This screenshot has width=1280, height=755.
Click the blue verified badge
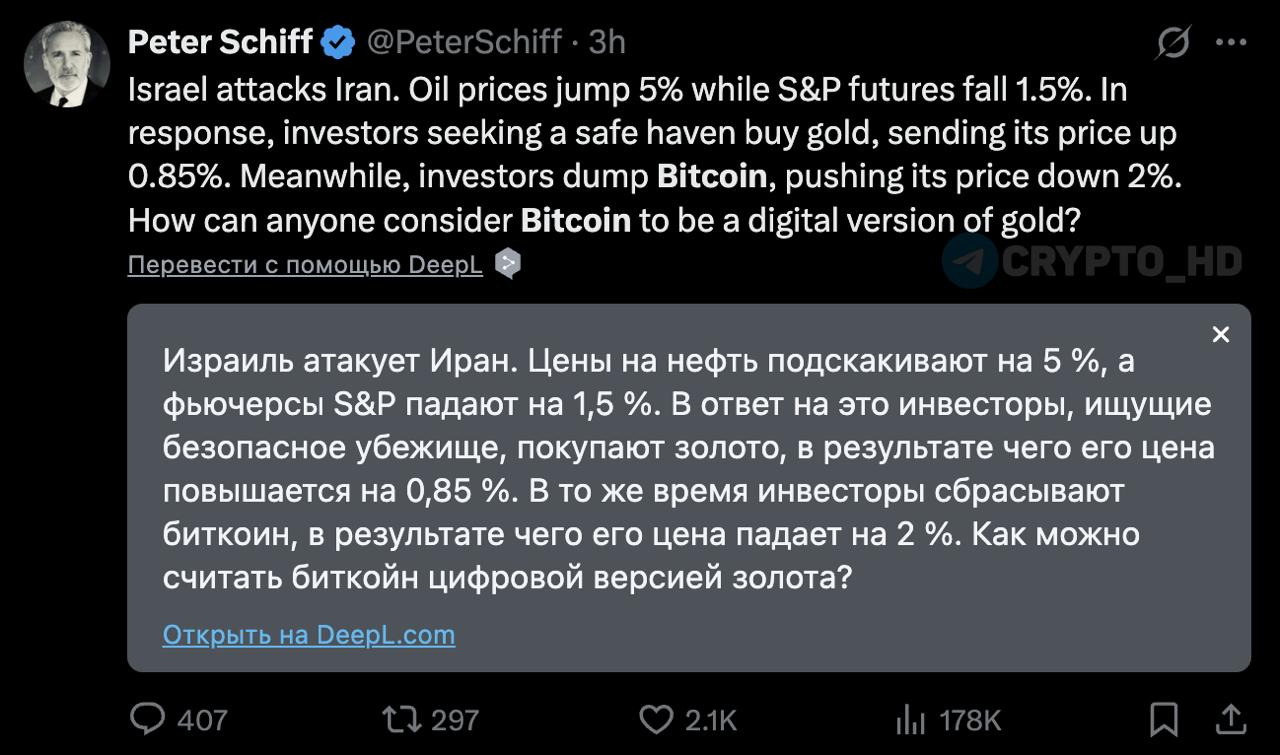click(x=337, y=42)
